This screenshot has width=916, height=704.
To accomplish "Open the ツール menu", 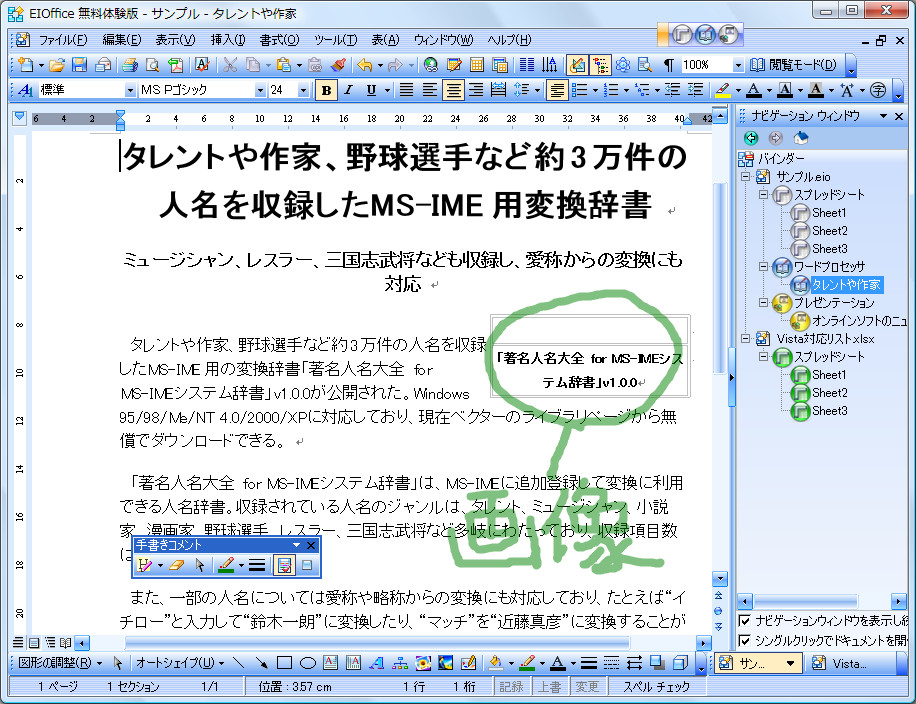I will [336, 40].
